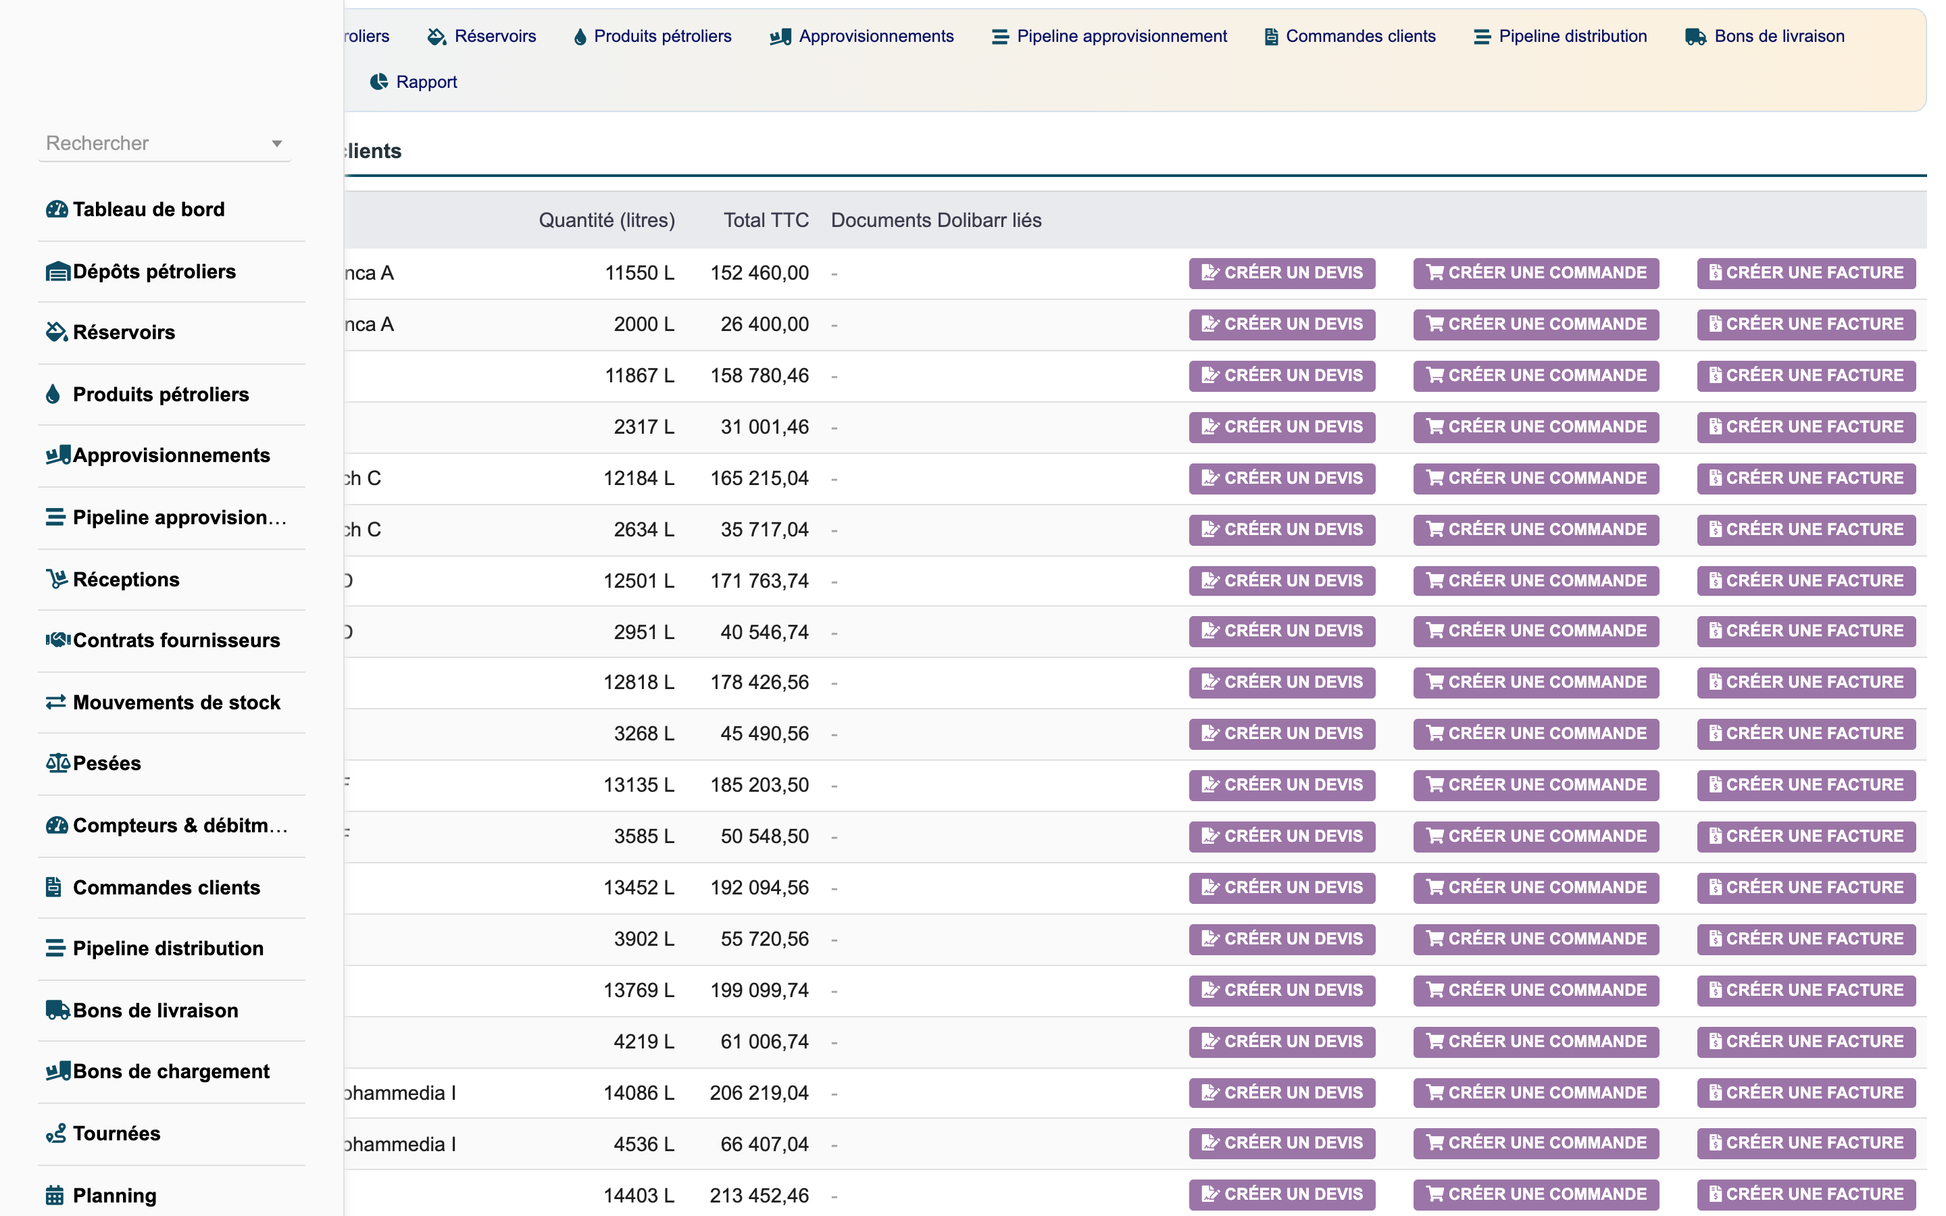
Task: Click the droplet icon in top Produits pétroliers tab
Action: [580, 37]
